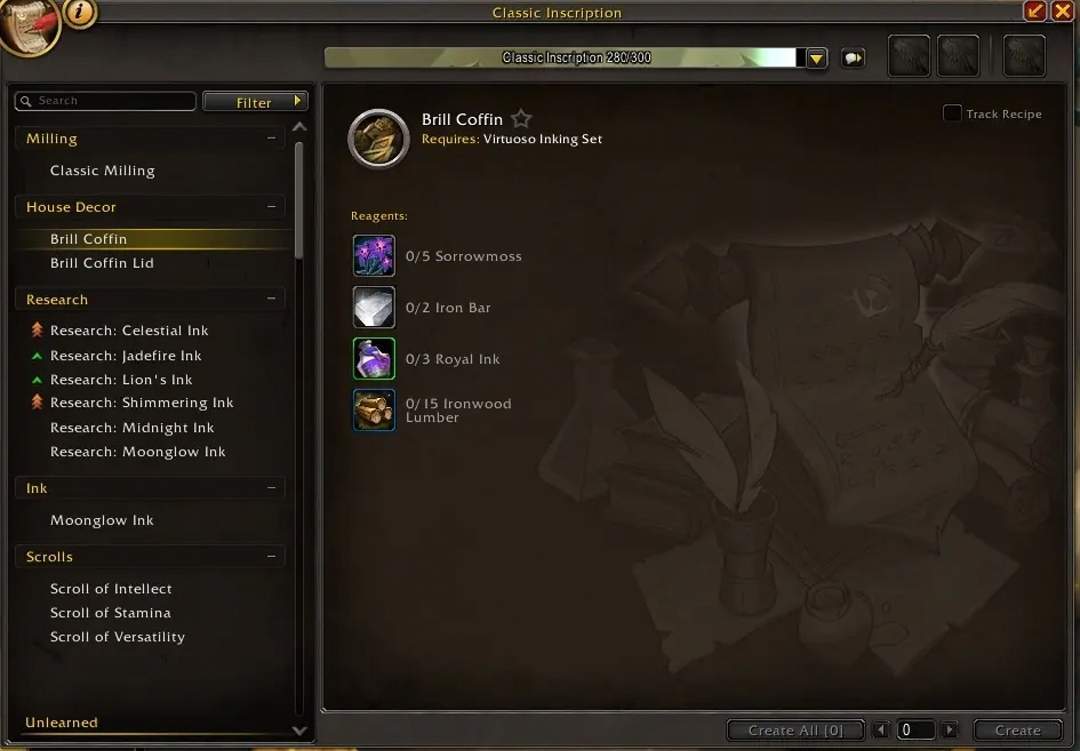
Task: Enable the Track Recipe checkbox
Action: point(951,113)
